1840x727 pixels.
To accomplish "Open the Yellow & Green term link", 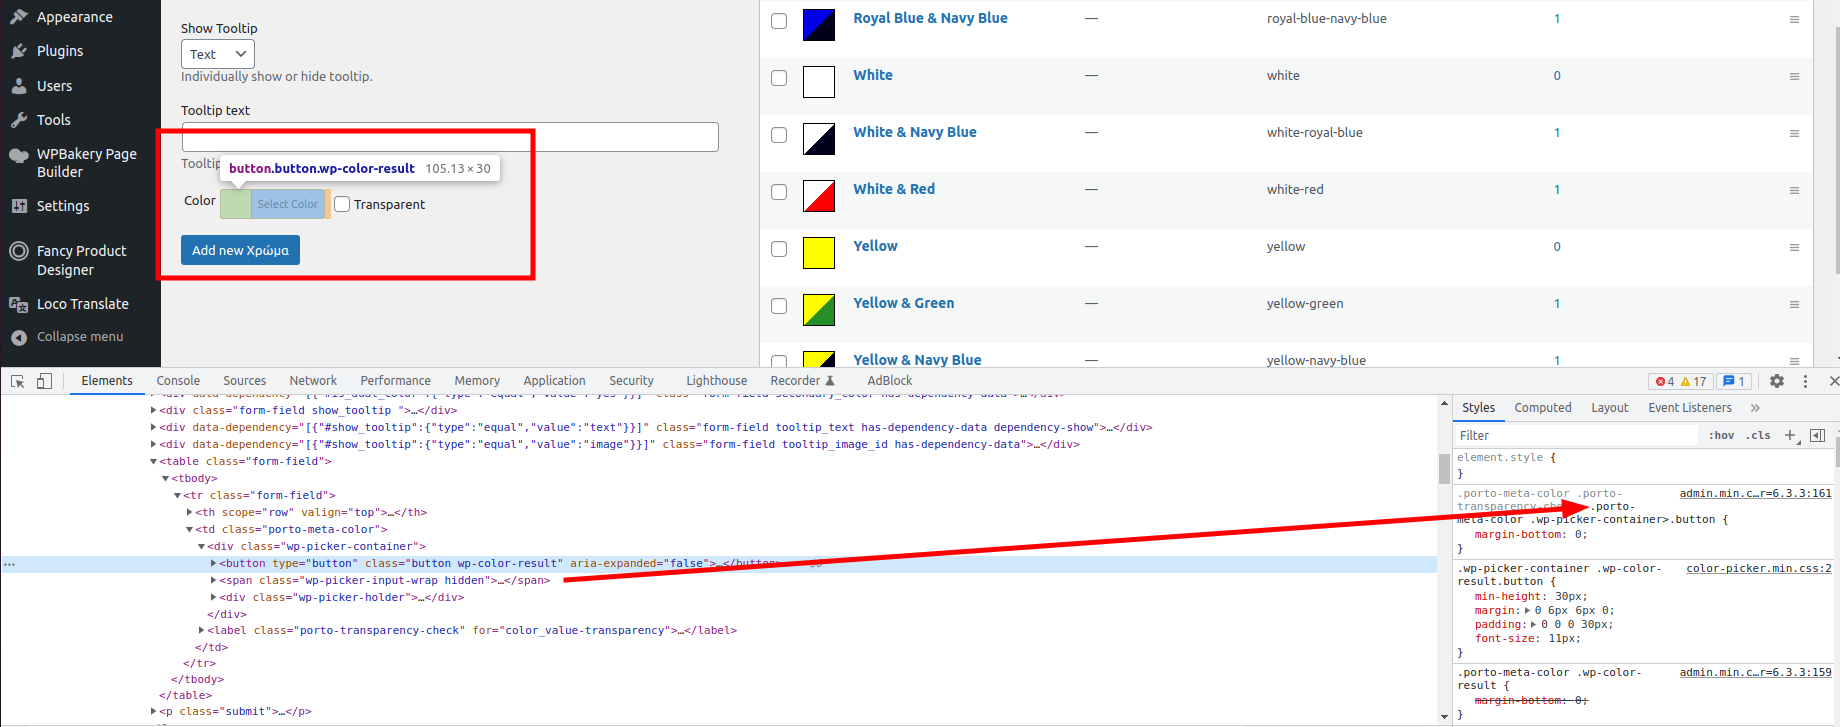I will click(x=903, y=303).
